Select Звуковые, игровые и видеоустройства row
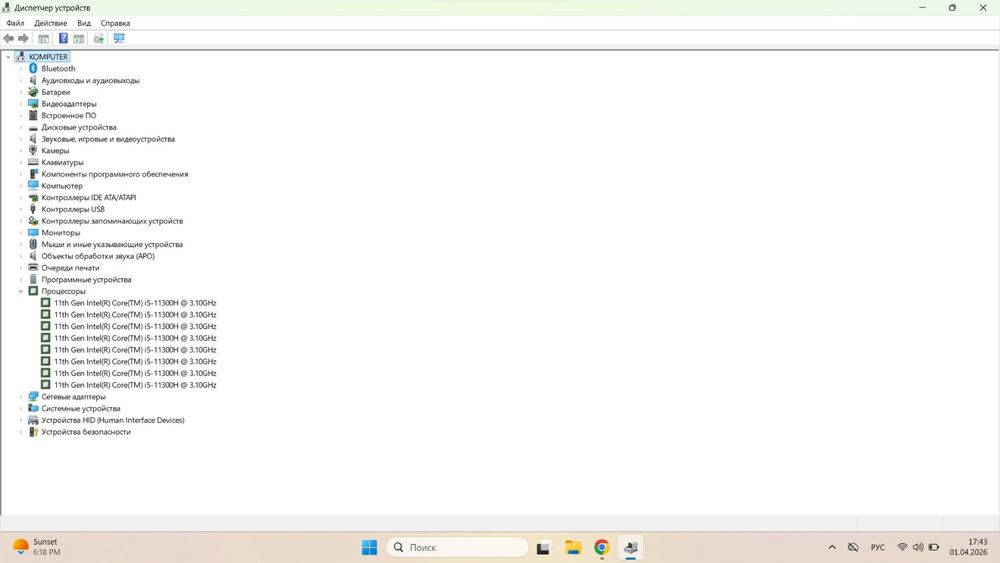Viewport: 1000px width, 563px height. point(108,139)
